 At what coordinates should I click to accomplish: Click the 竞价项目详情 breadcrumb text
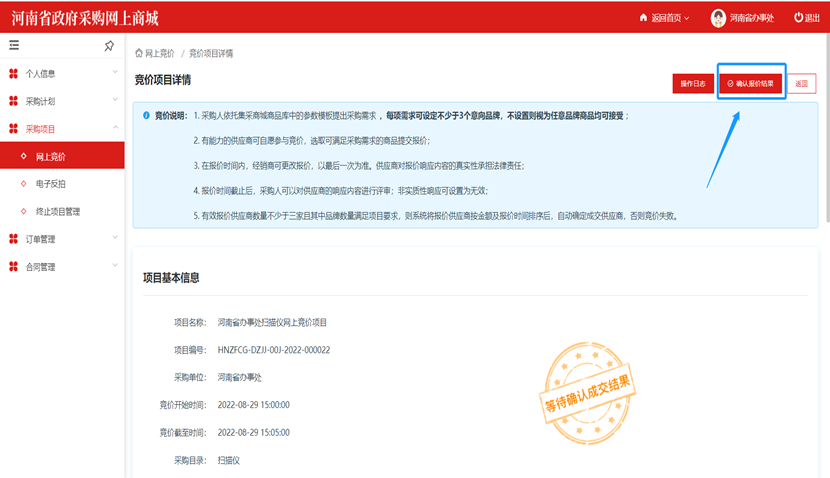point(211,53)
